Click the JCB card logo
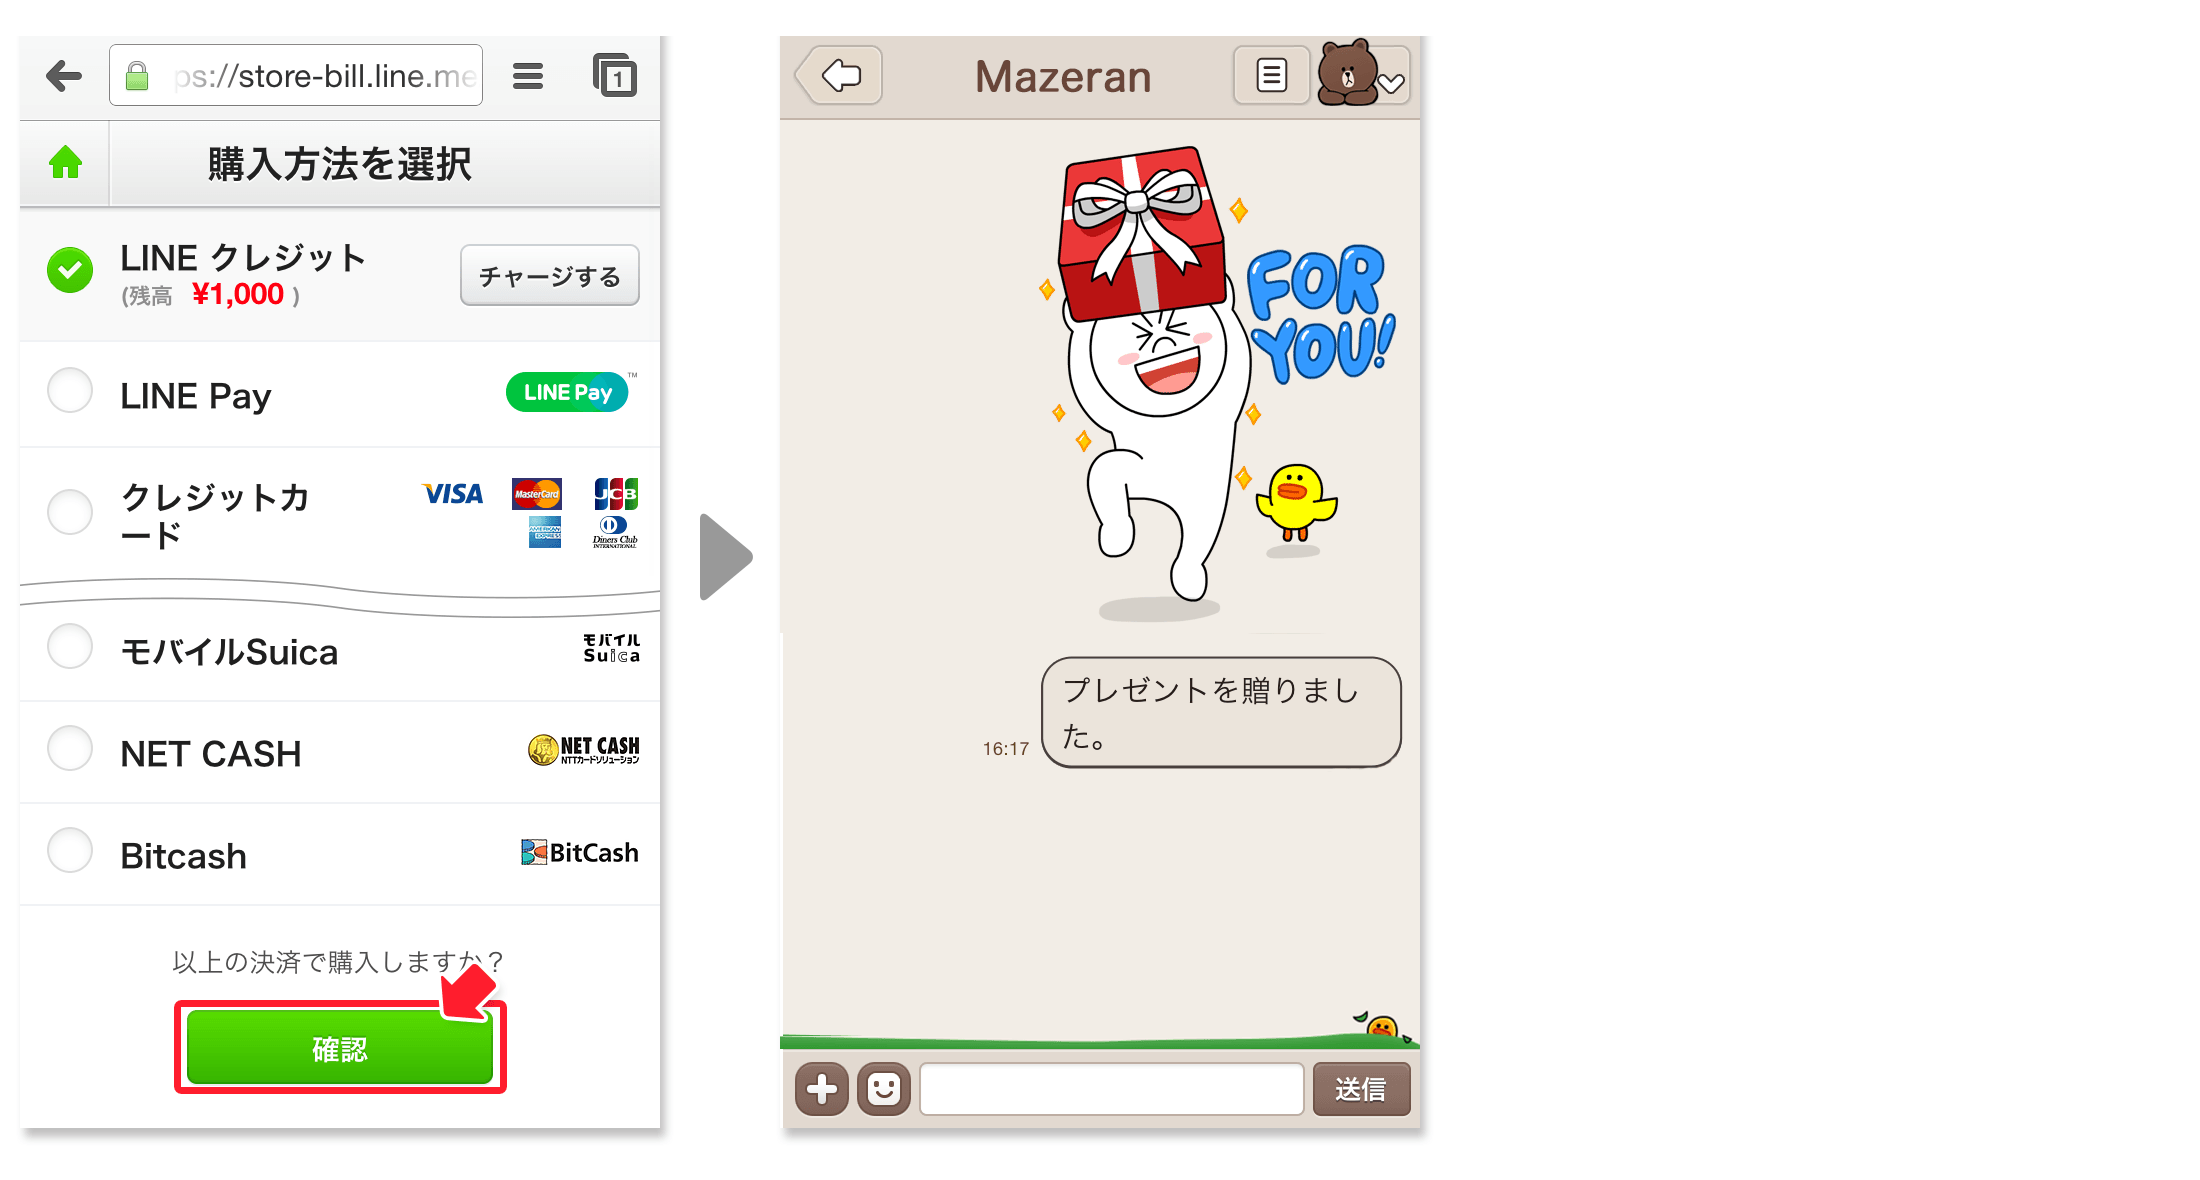The width and height of the screenshot is (2200, 1180). 616,494
